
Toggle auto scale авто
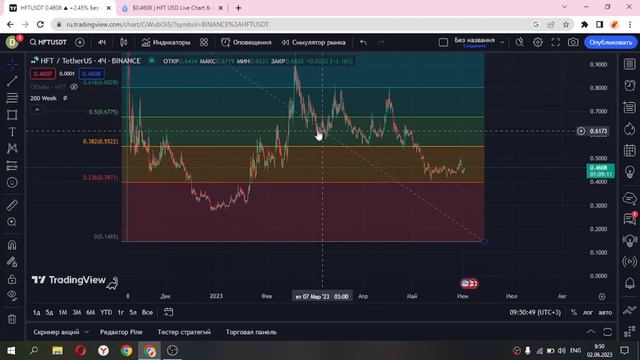pos(605,312)
